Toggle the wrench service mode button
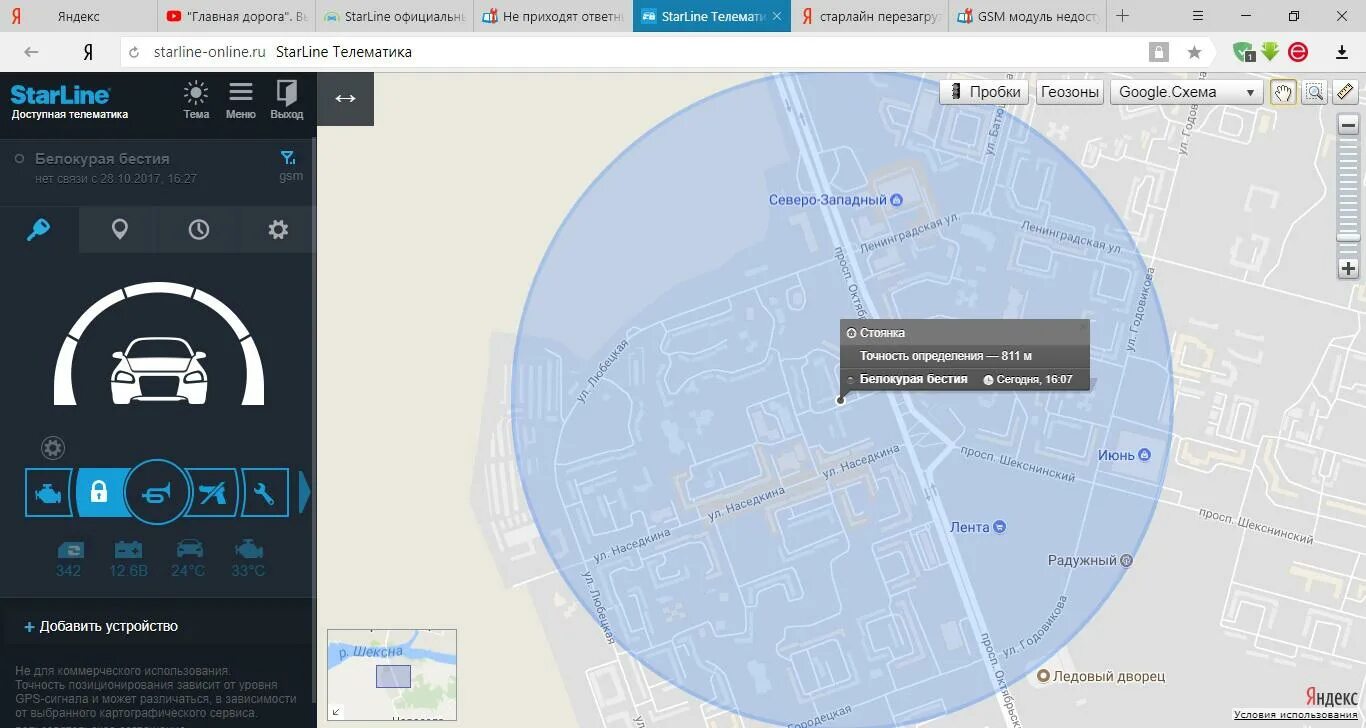This screenshot has height=728, width=1366. pyautogui.click(x=264, y=492)
